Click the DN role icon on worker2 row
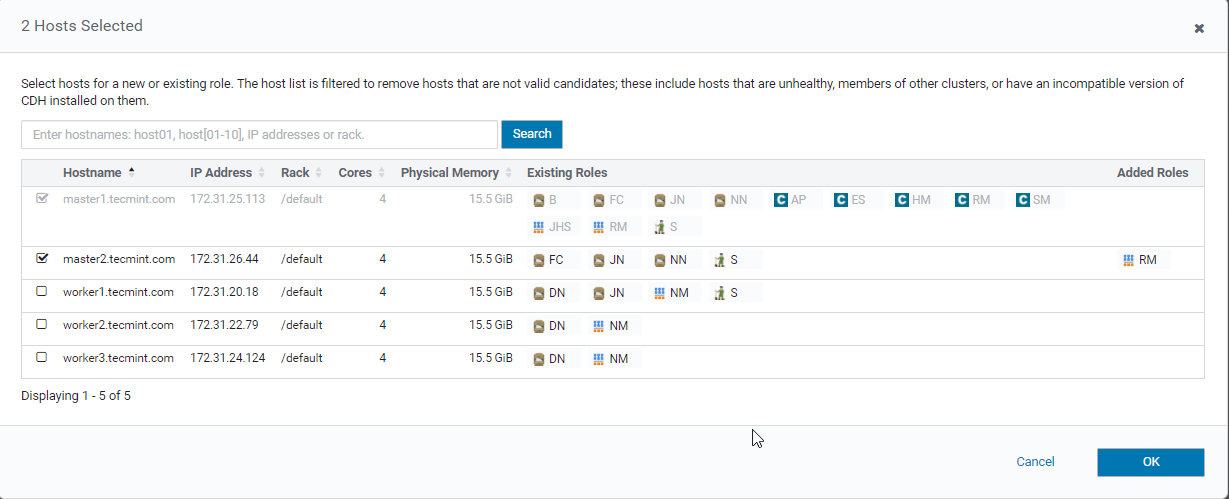The height and width of the screenshot is (499, 1229). point(539,326)
